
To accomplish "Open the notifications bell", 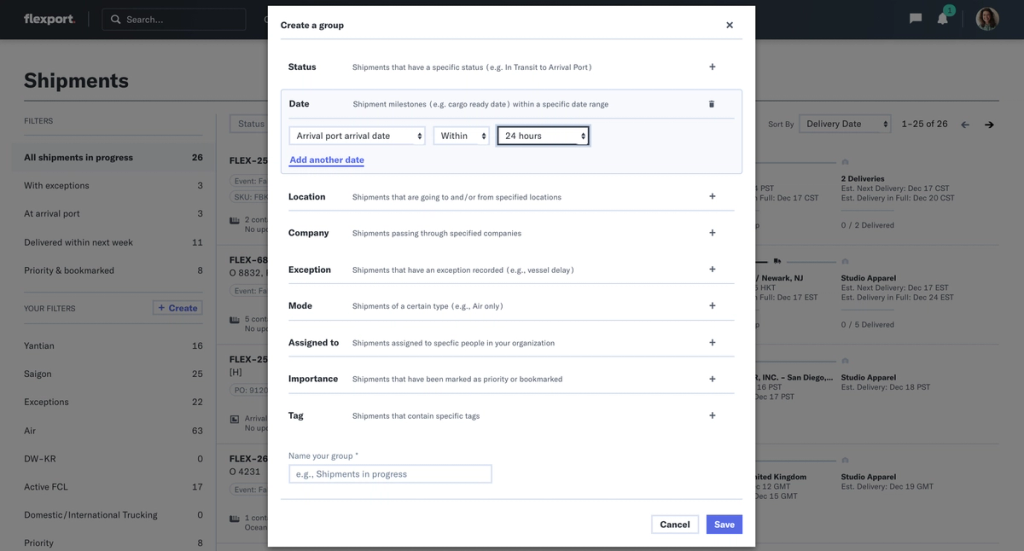I will click(942, 18).
